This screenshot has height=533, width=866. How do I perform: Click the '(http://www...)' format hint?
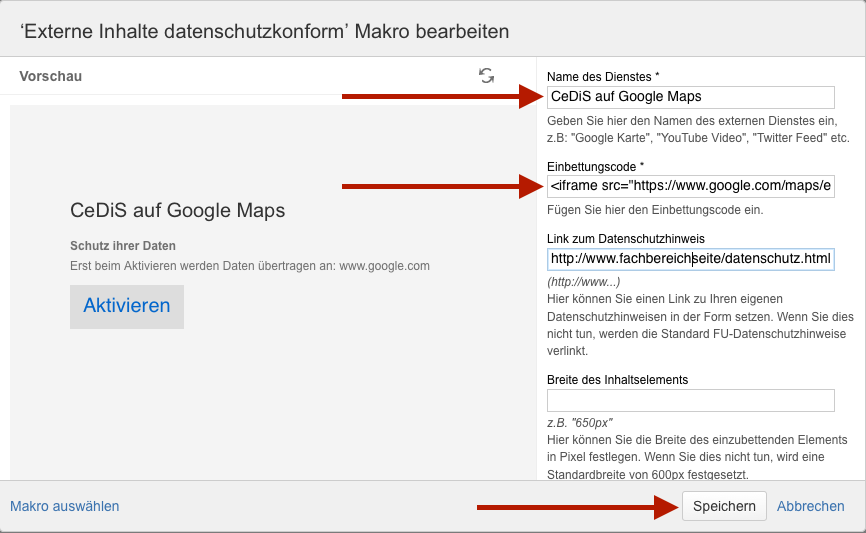tap(583, 282)
